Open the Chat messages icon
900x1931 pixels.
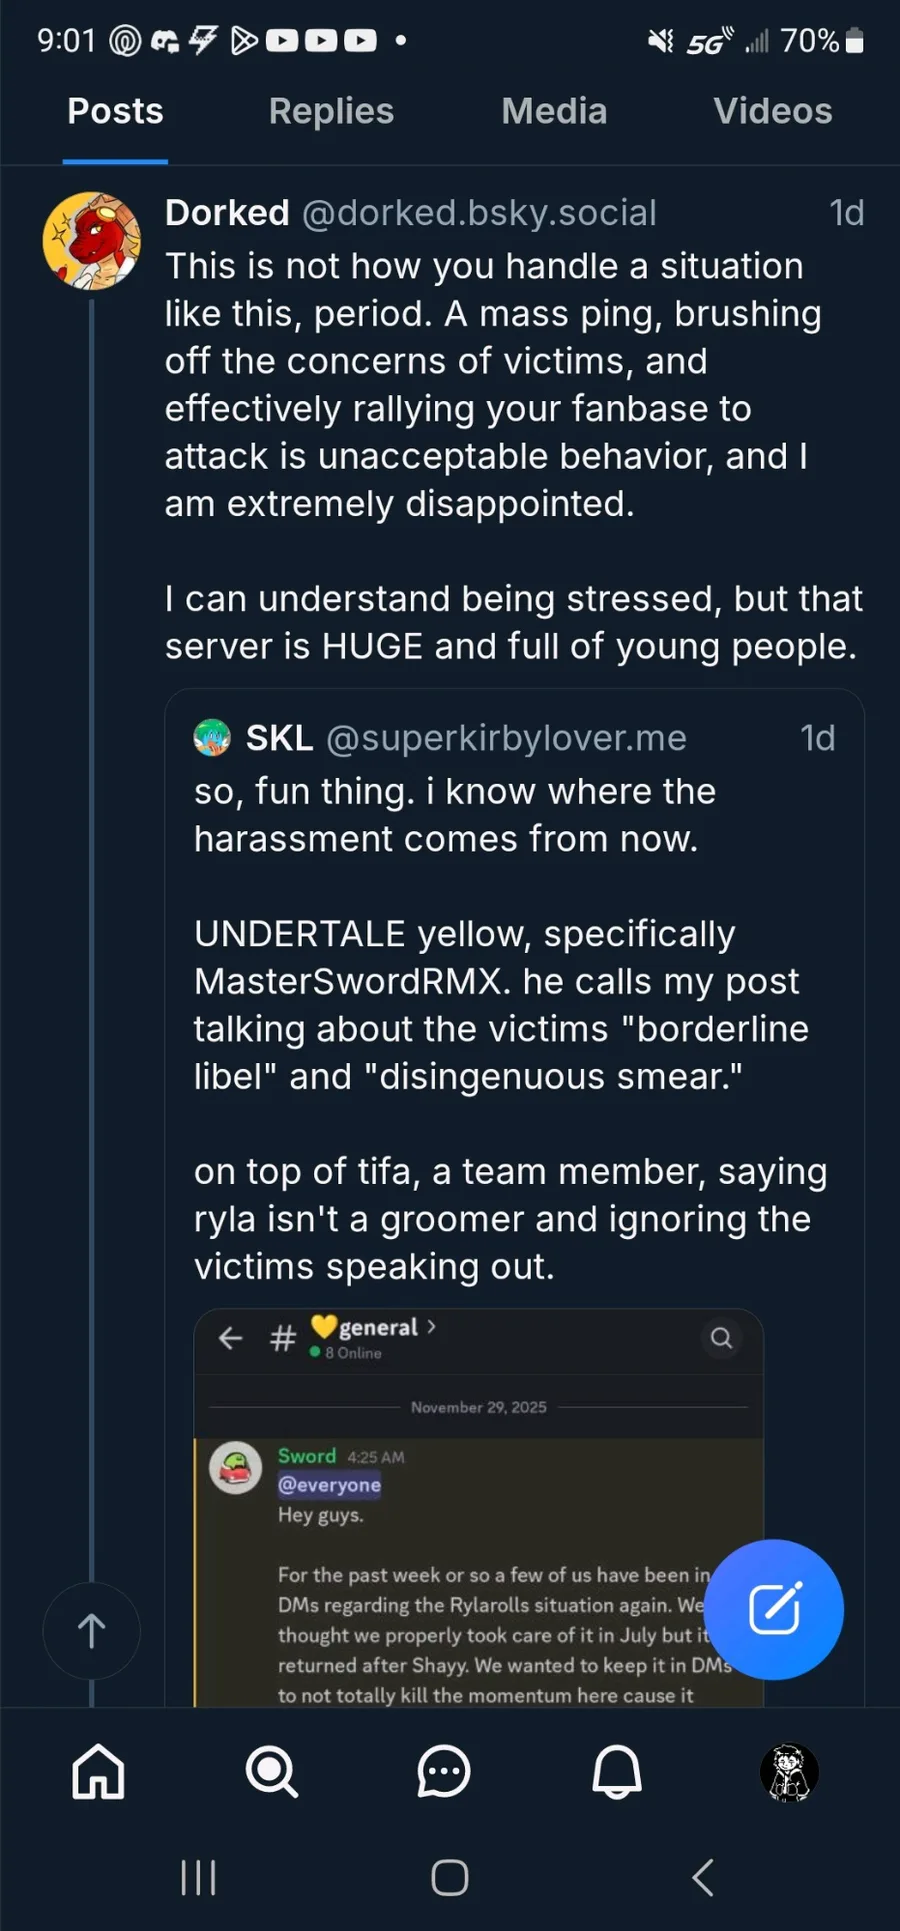443,1771
